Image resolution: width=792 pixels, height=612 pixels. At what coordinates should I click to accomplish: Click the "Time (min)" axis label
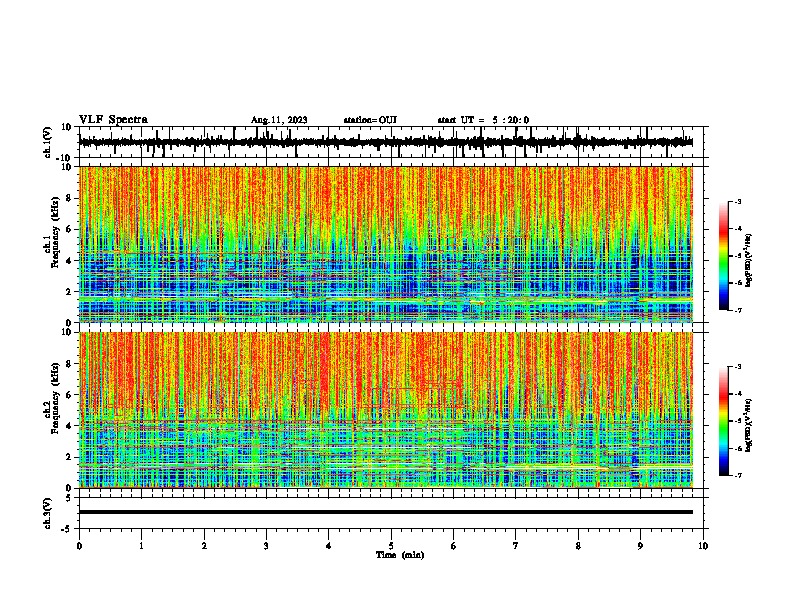(400, 555)
